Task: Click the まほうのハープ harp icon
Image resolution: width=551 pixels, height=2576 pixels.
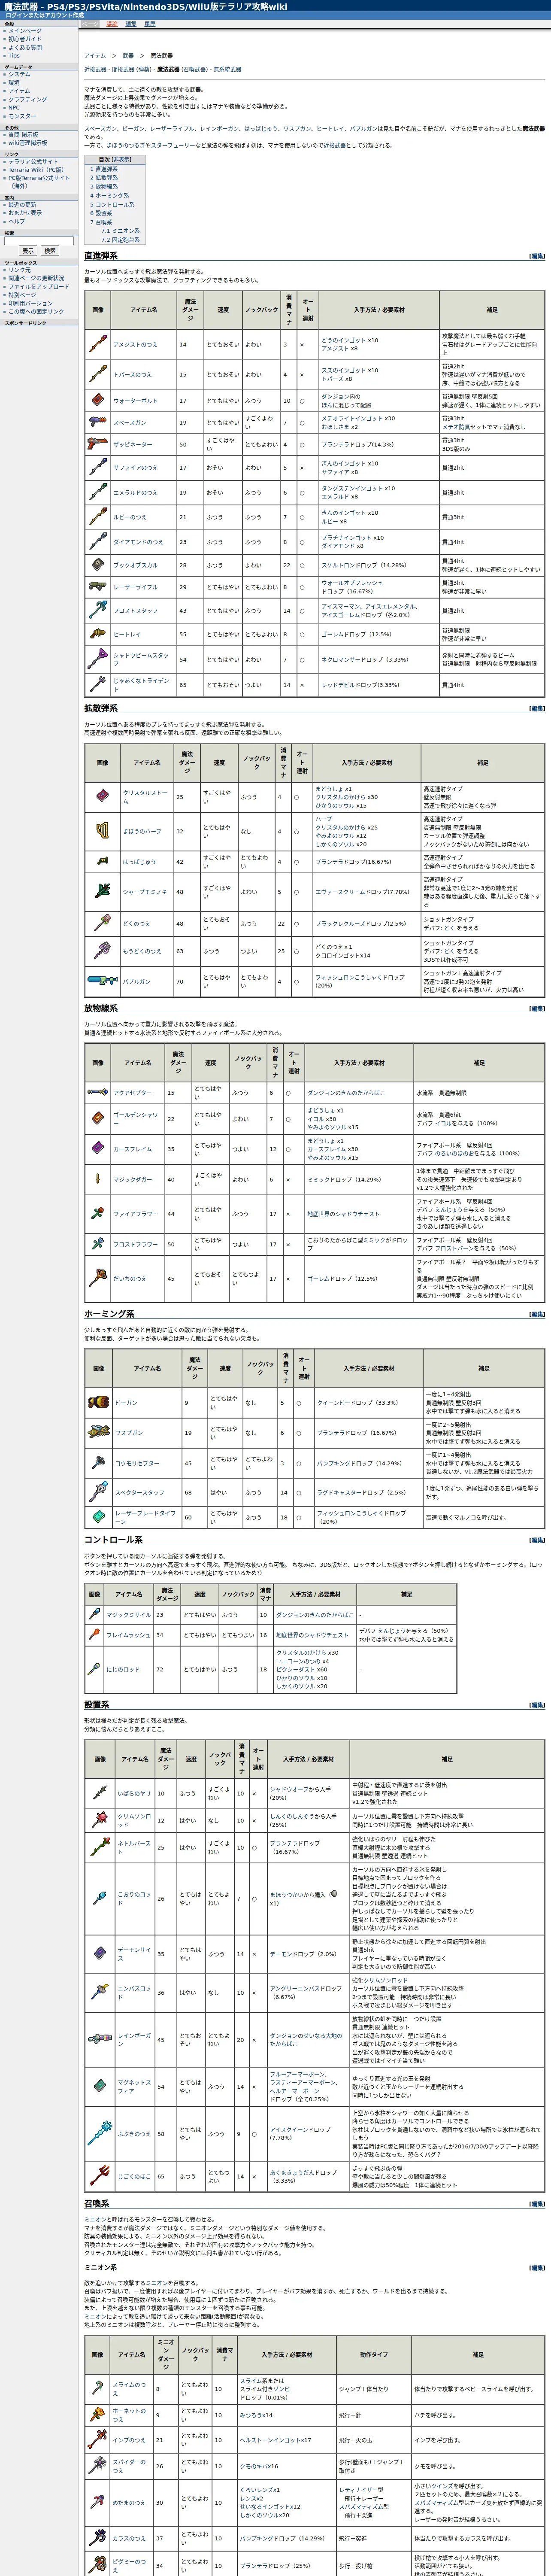Action: click(102, 830)
